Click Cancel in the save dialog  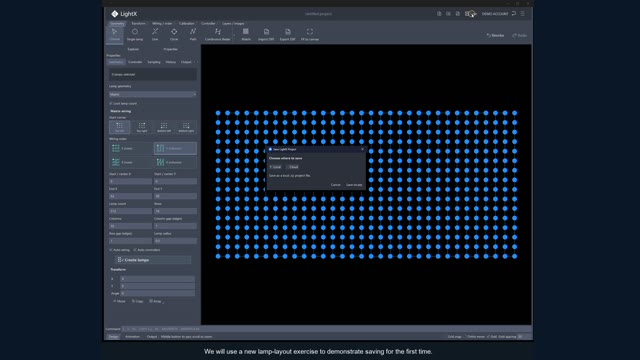(x=336, y=185)
